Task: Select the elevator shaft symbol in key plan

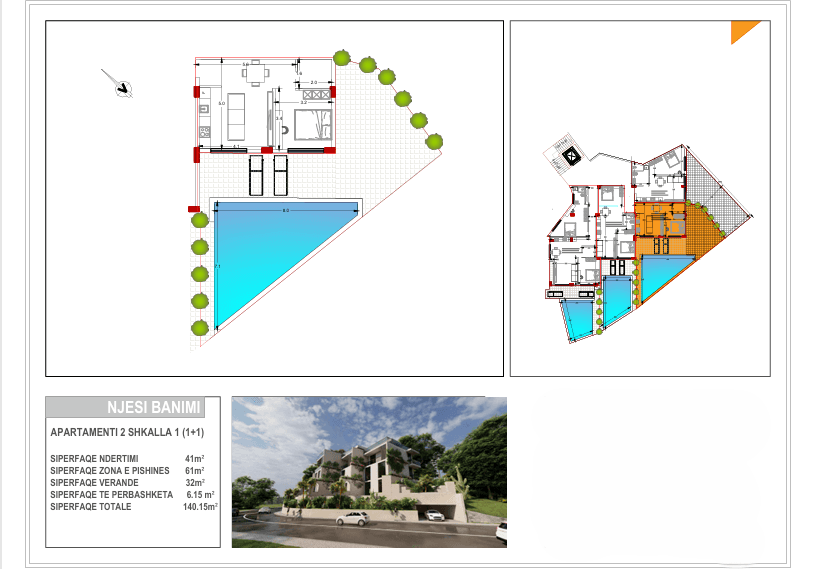Action: coord(571,156)
